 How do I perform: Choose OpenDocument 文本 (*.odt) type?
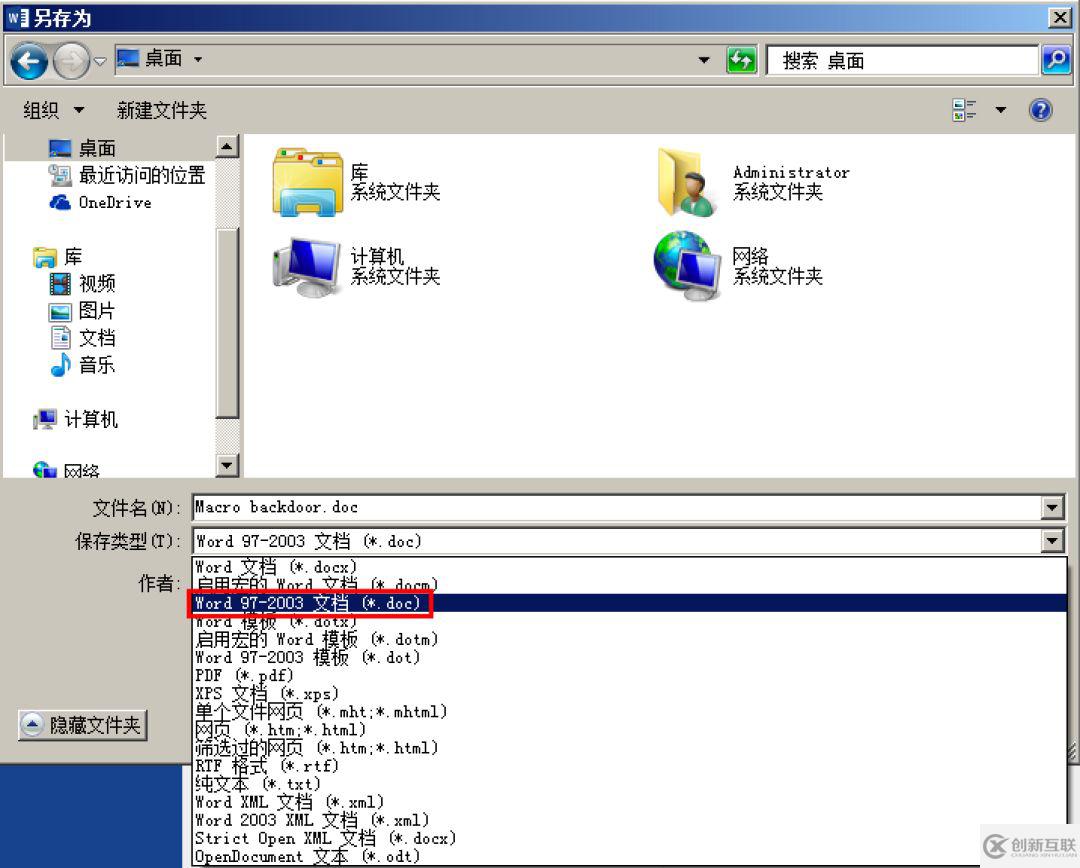tap(629, 856)
